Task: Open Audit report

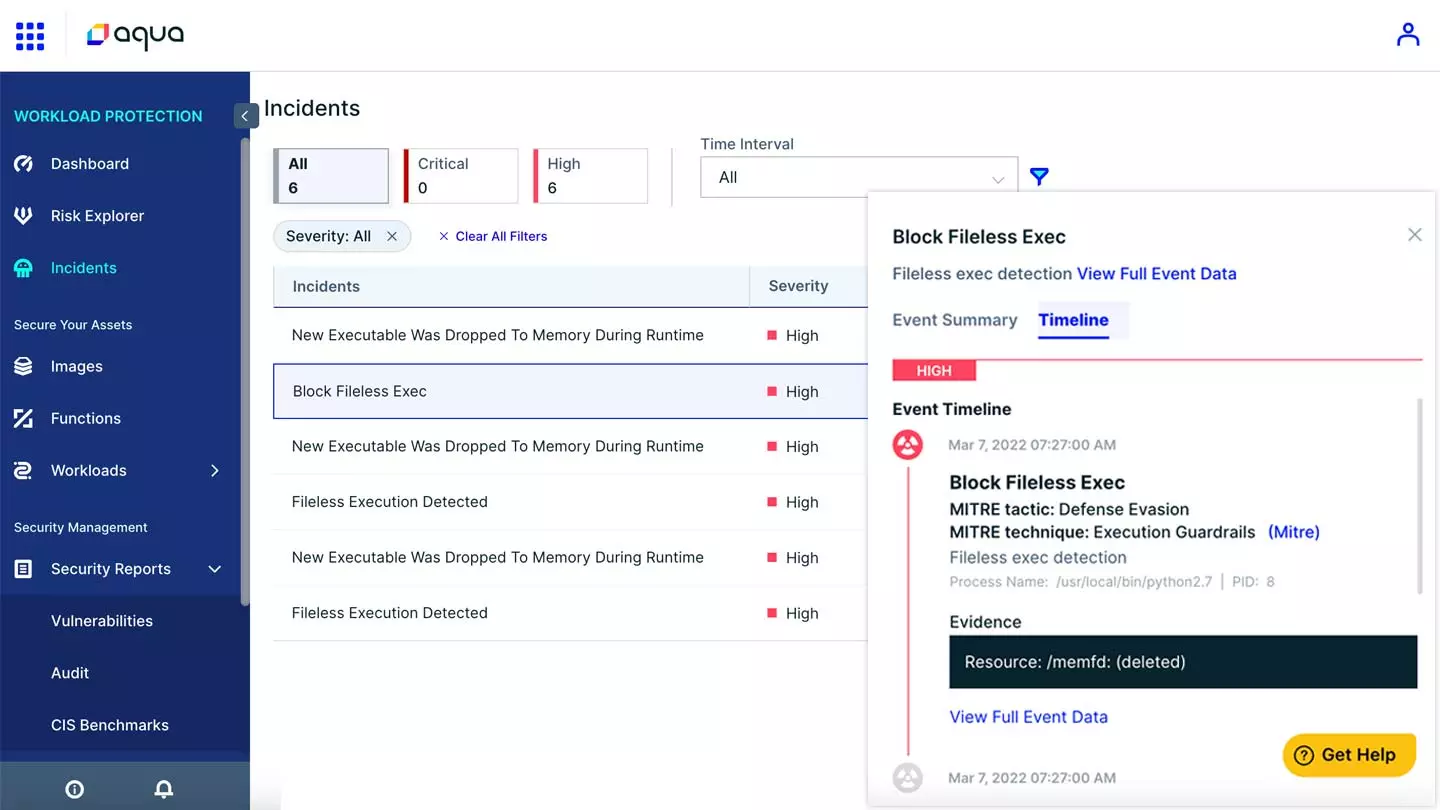Action: click(x=70, y=673)
